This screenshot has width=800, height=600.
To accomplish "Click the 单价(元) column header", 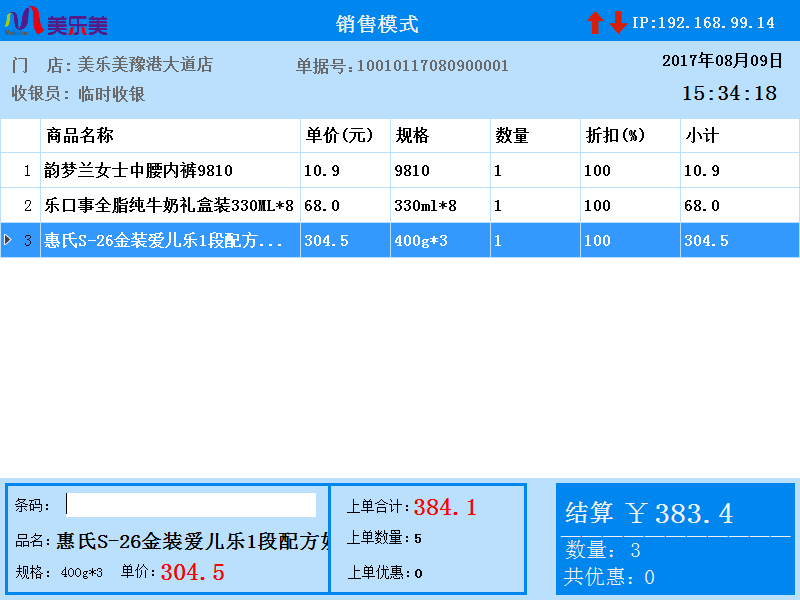I will click(345, 136).
